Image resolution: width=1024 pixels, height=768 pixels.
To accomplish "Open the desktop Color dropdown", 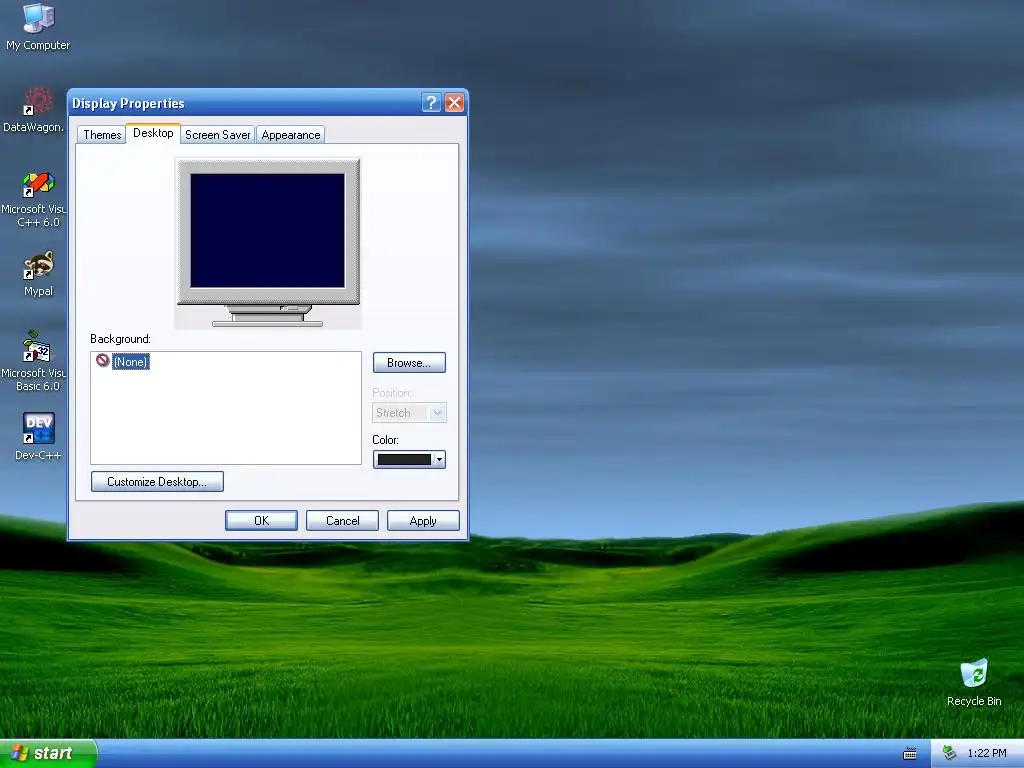I will pos(409,460).
